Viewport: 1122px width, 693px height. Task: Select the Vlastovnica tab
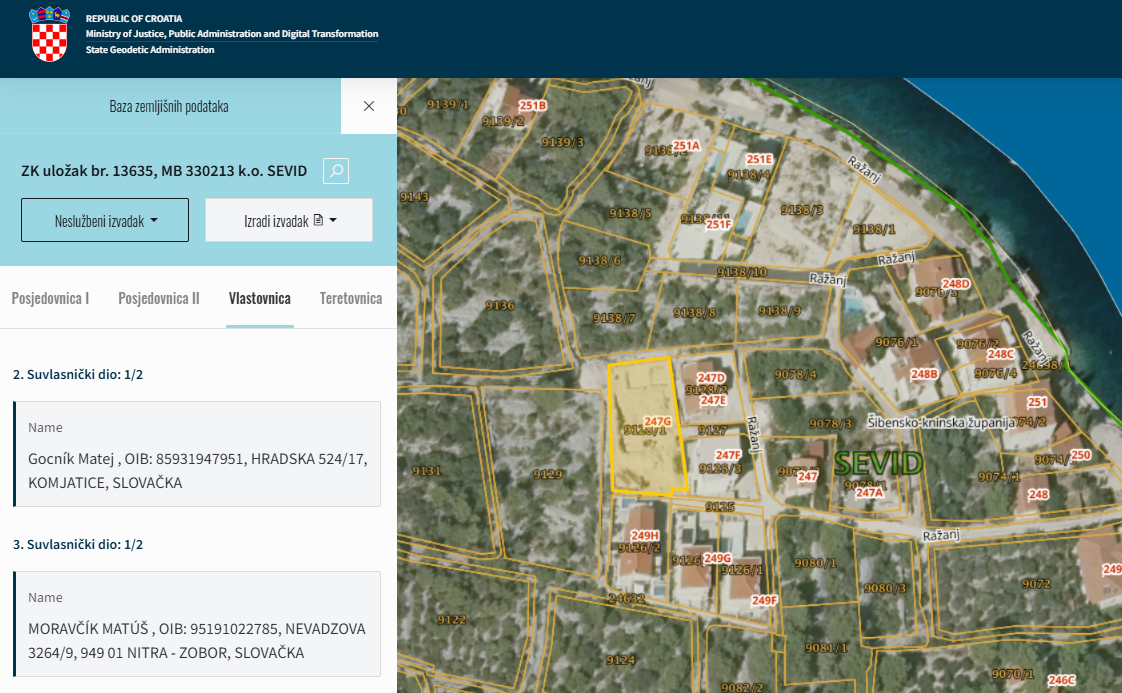point(259,299)
